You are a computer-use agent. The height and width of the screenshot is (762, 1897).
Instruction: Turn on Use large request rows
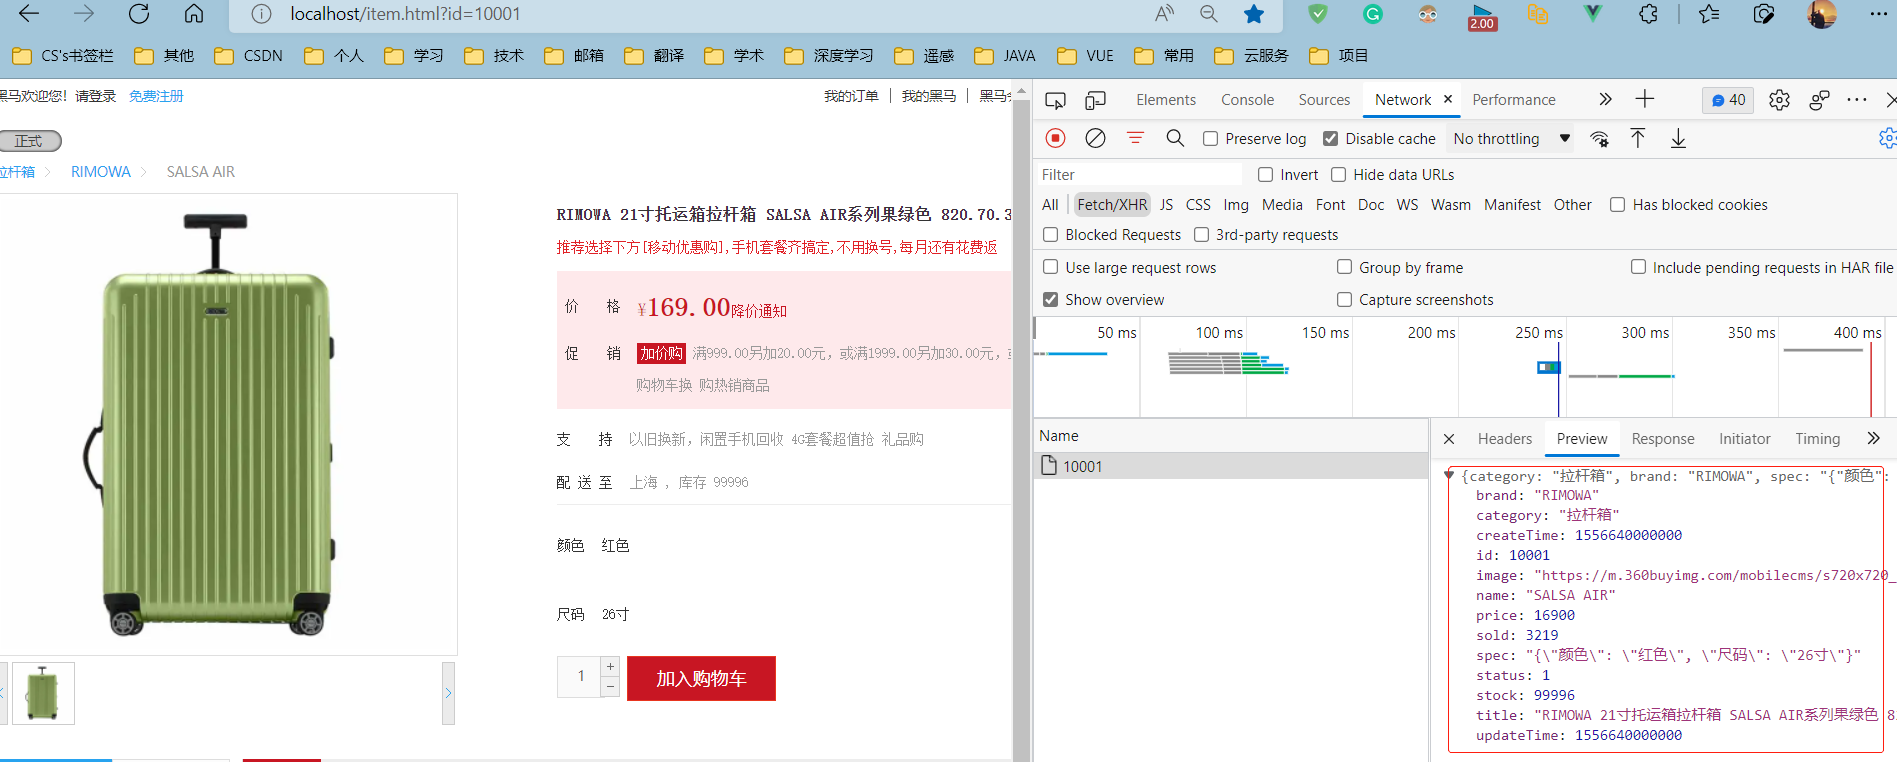pos(1050,267)
